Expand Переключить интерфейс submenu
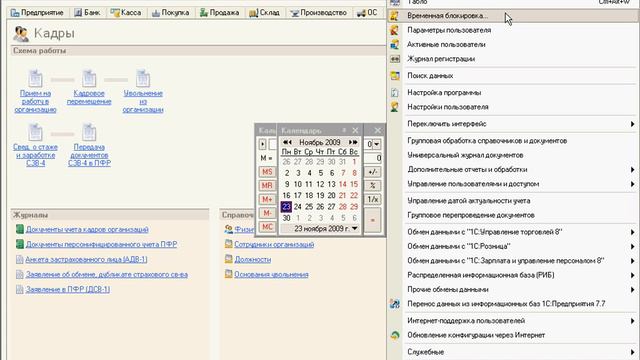 (513, 124)
